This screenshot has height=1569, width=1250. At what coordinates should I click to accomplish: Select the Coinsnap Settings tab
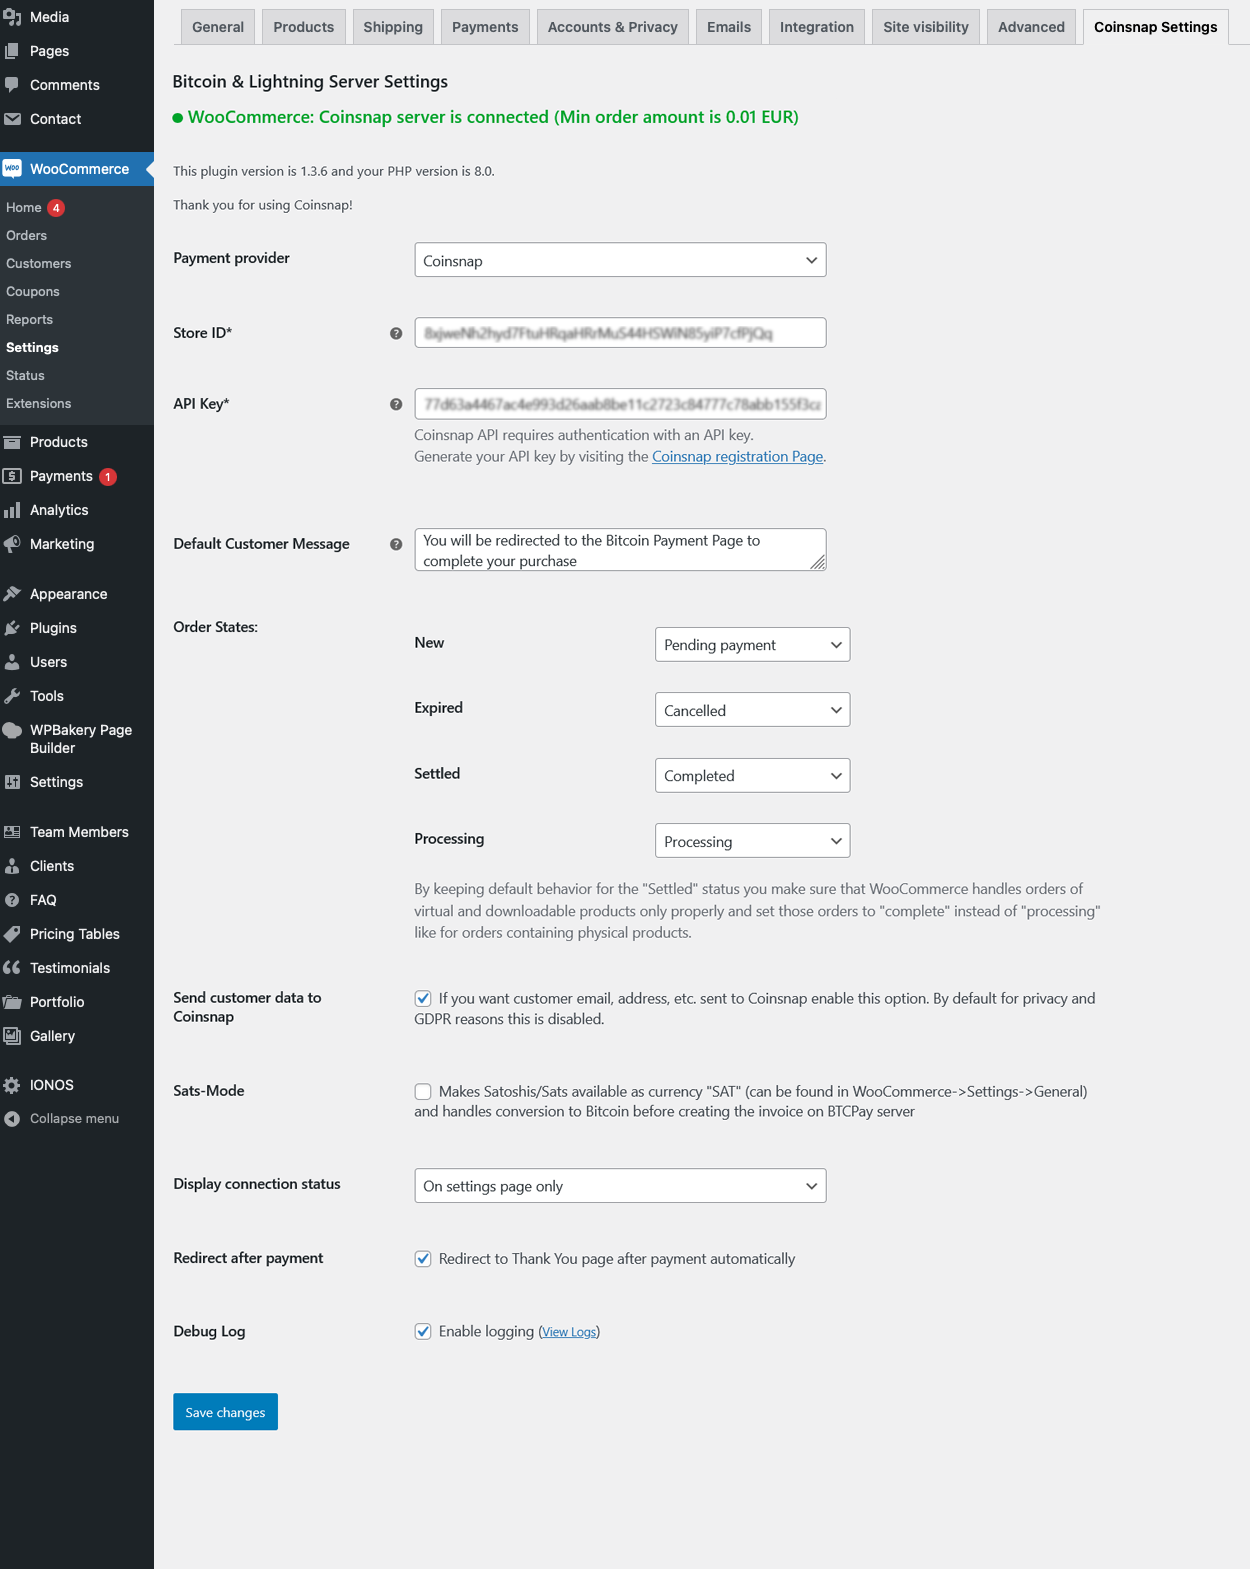tap(1155, 27)
